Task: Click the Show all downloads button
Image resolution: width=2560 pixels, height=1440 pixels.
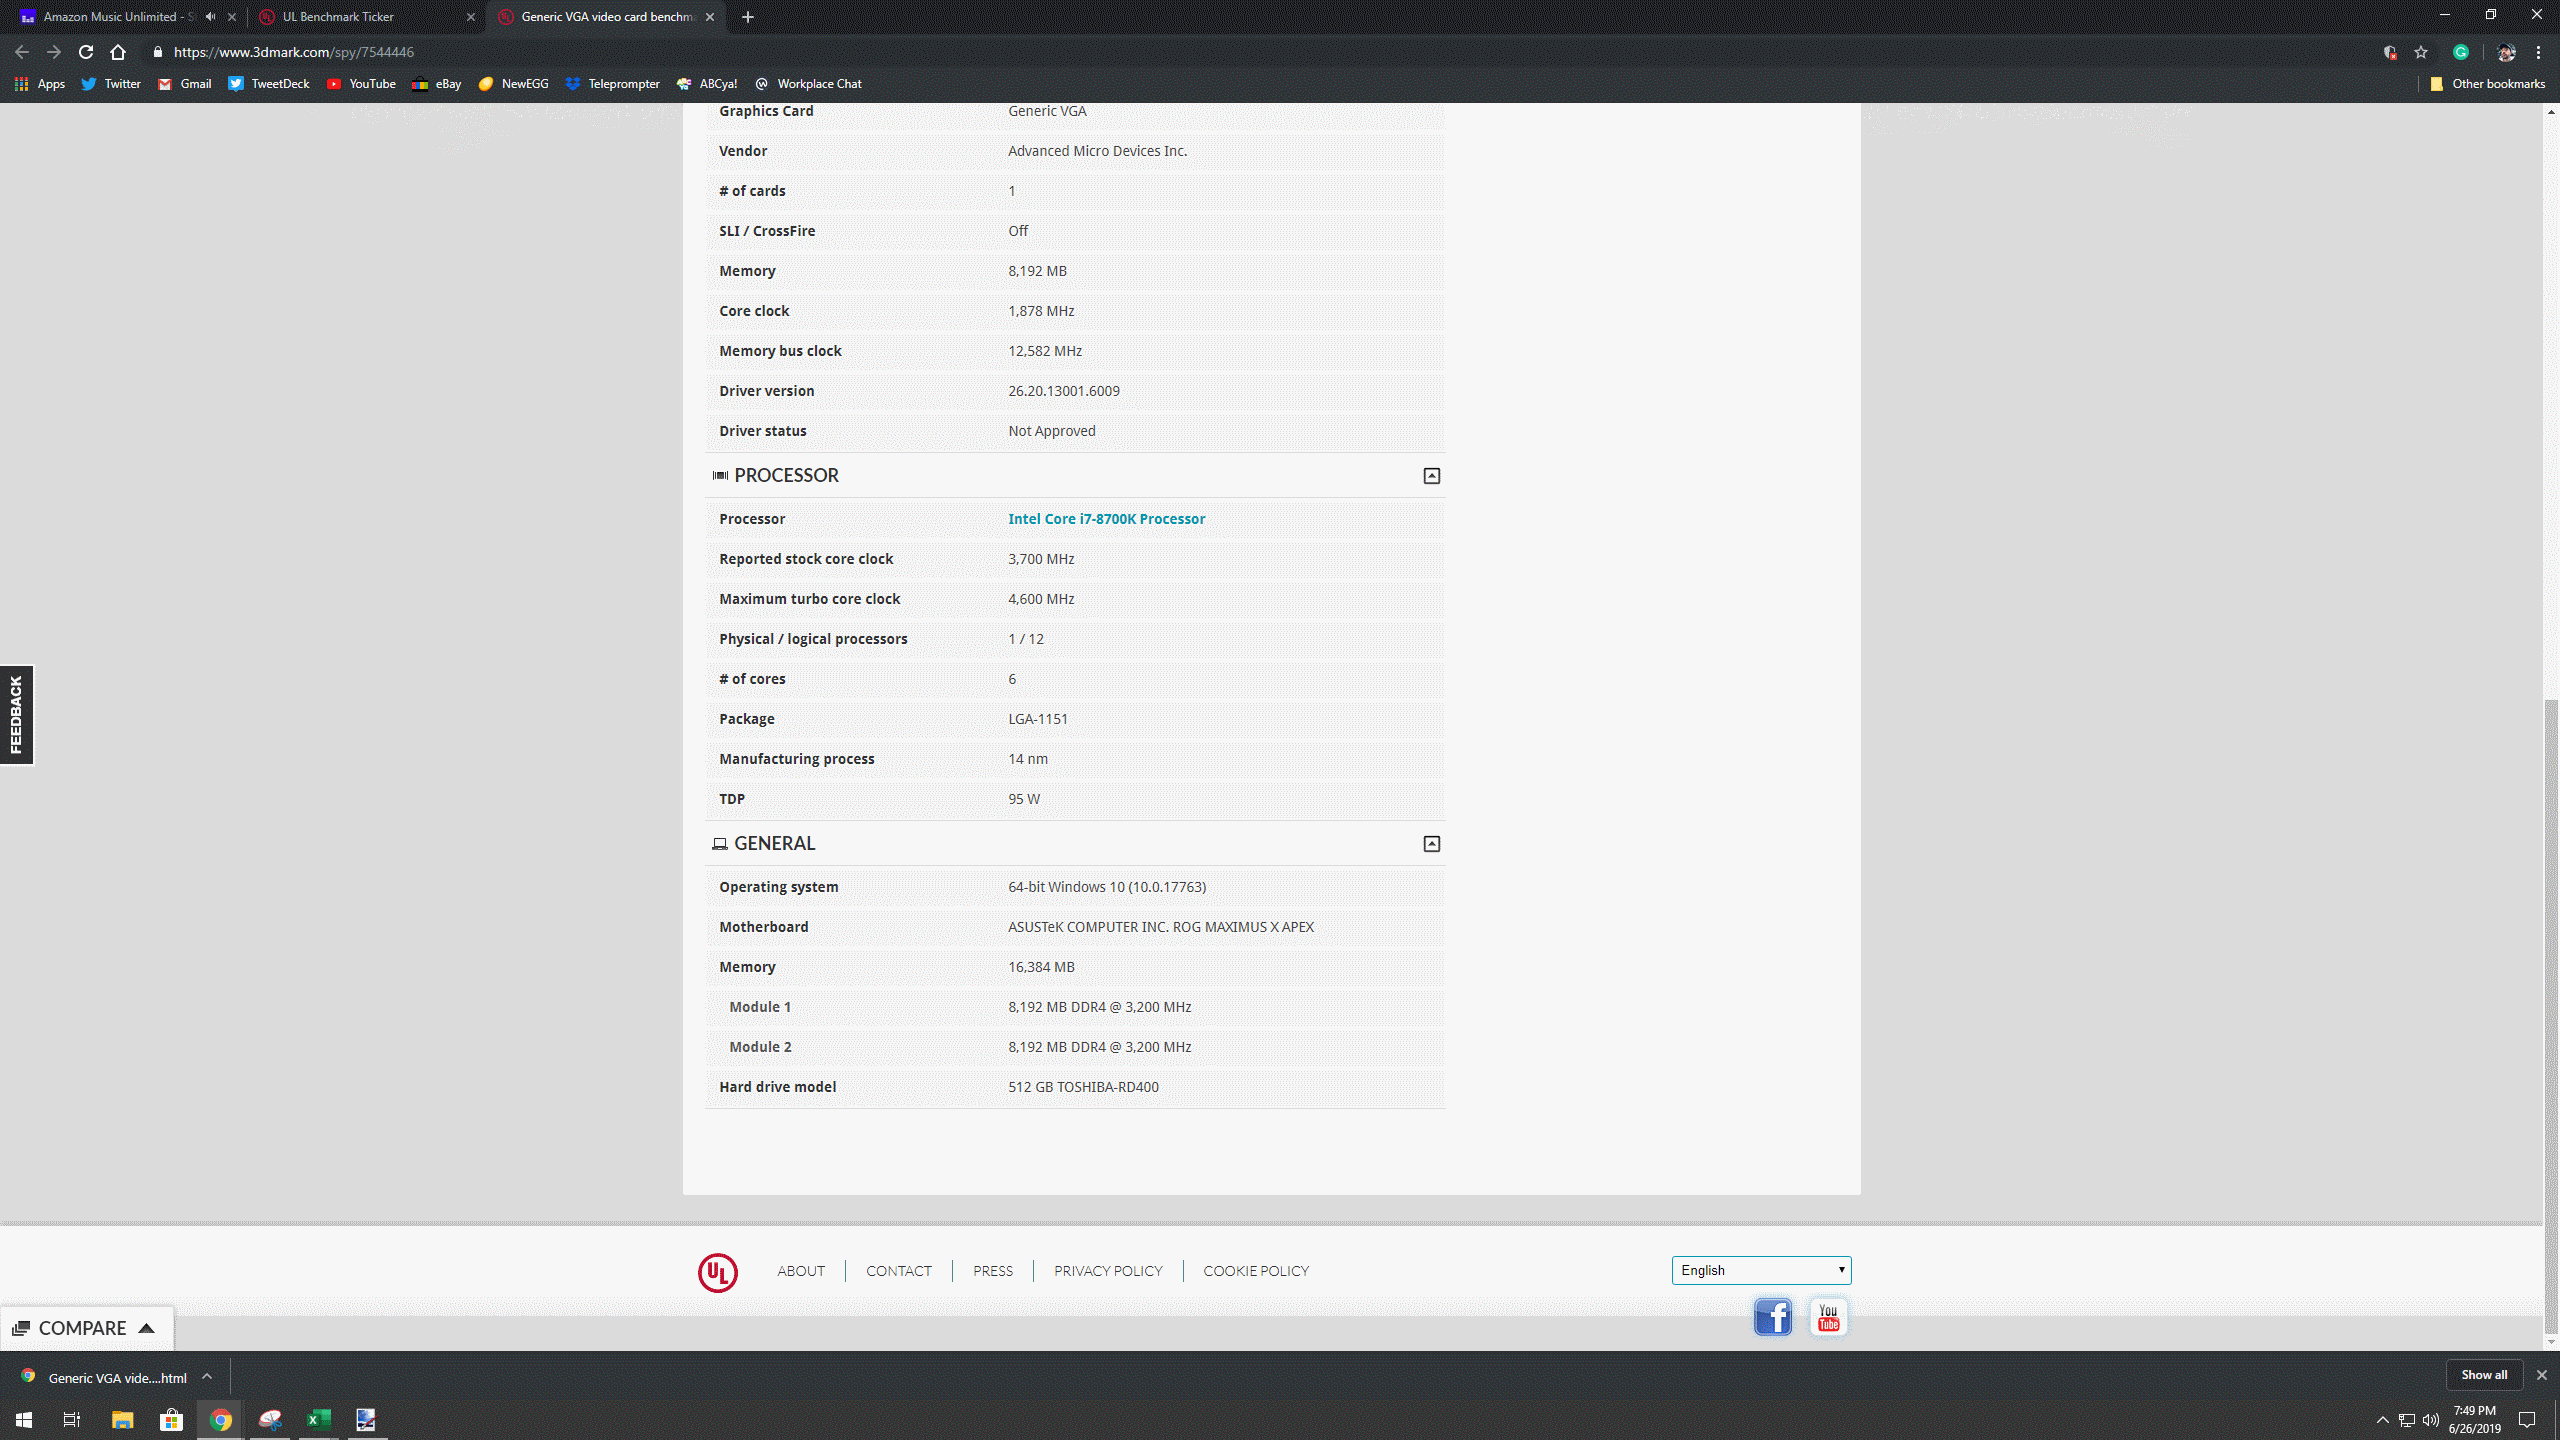Action: (x=2484, y=1375)
